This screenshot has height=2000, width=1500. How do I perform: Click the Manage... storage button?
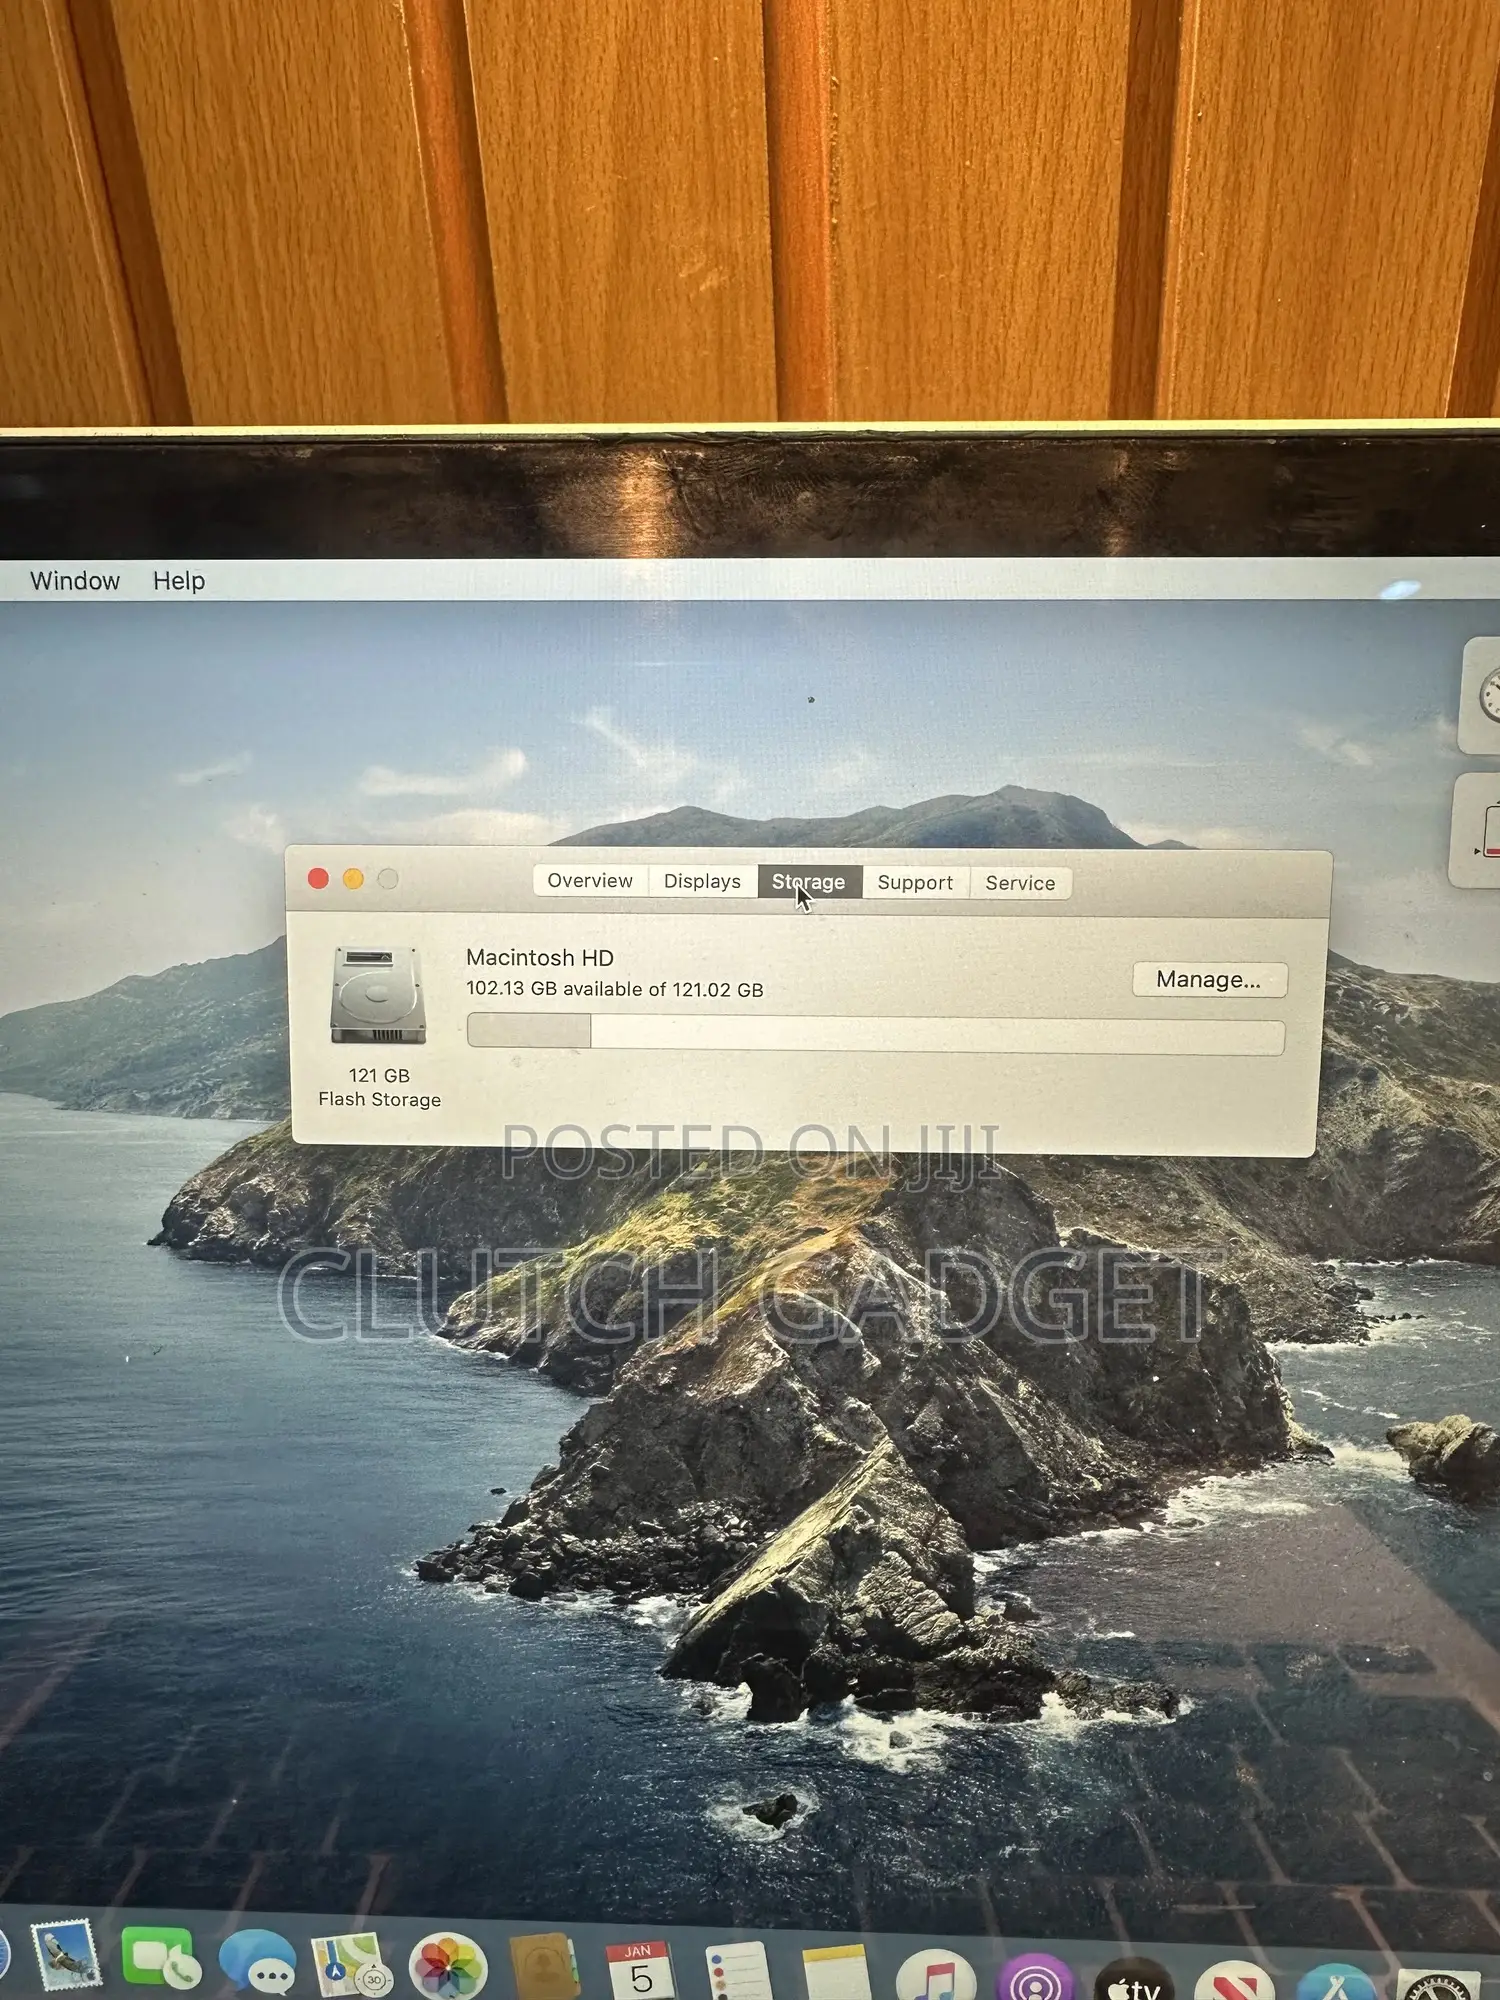pos(1209,979)
